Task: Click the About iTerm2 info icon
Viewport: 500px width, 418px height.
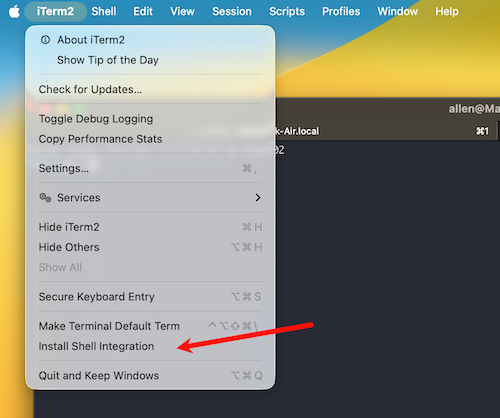Action: tap(45, 40)
